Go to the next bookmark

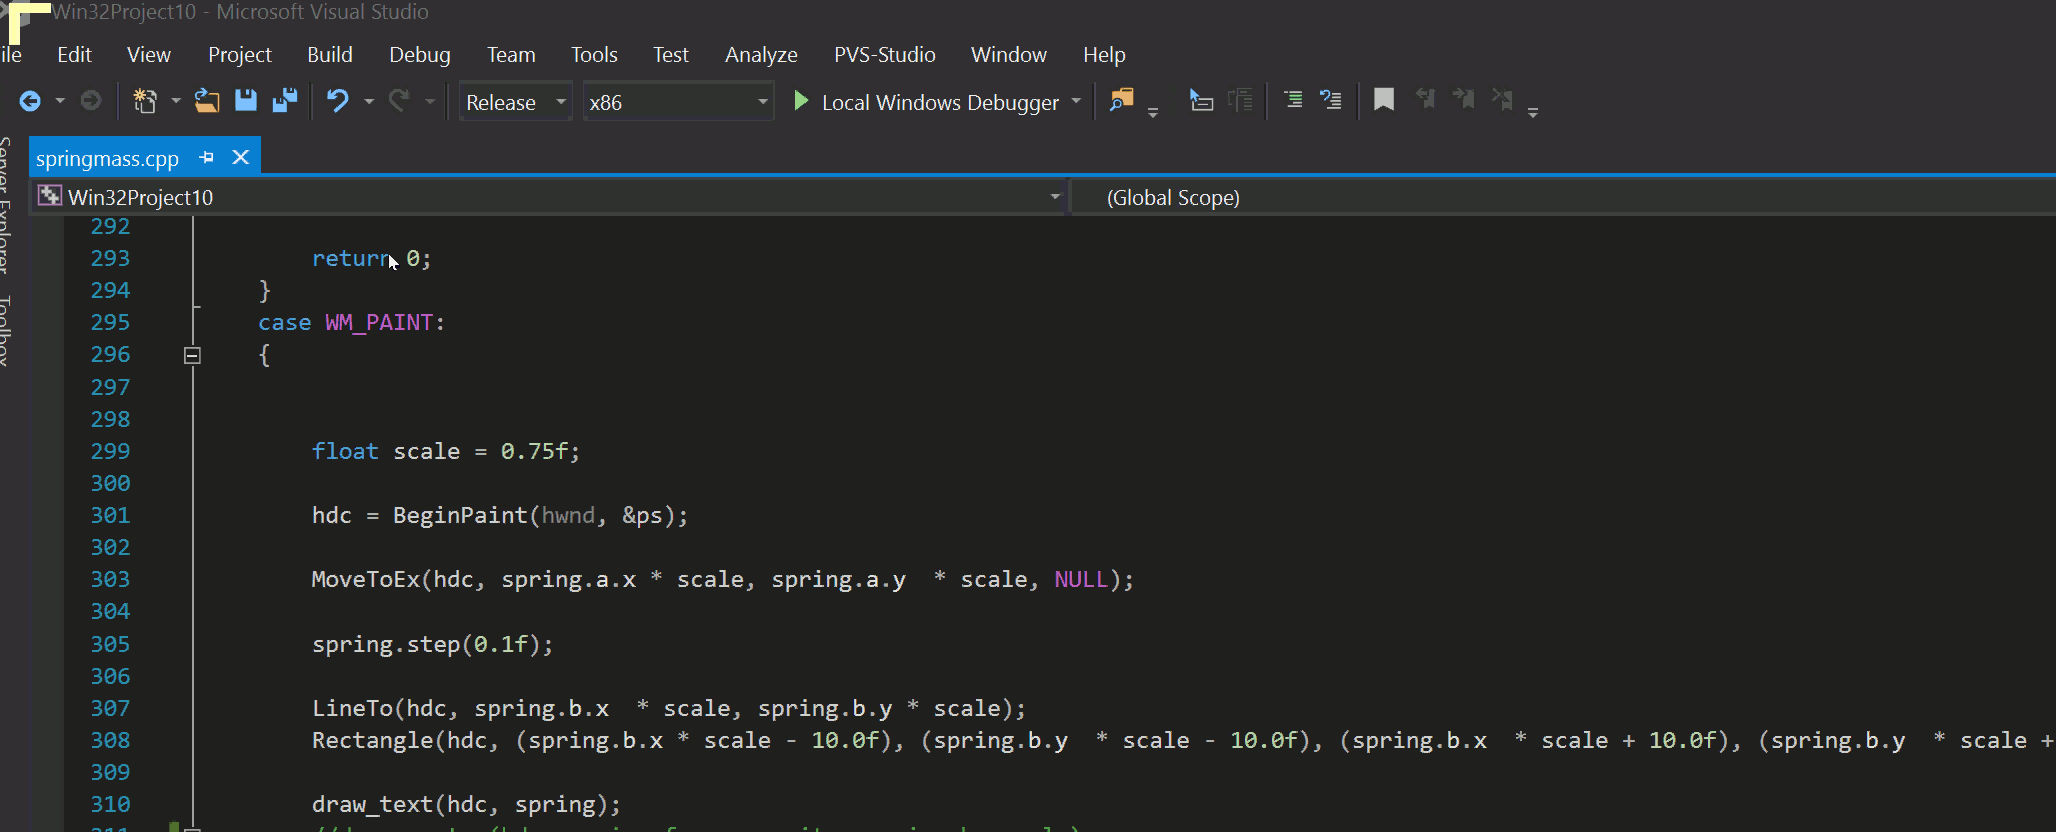point(1464,99)
